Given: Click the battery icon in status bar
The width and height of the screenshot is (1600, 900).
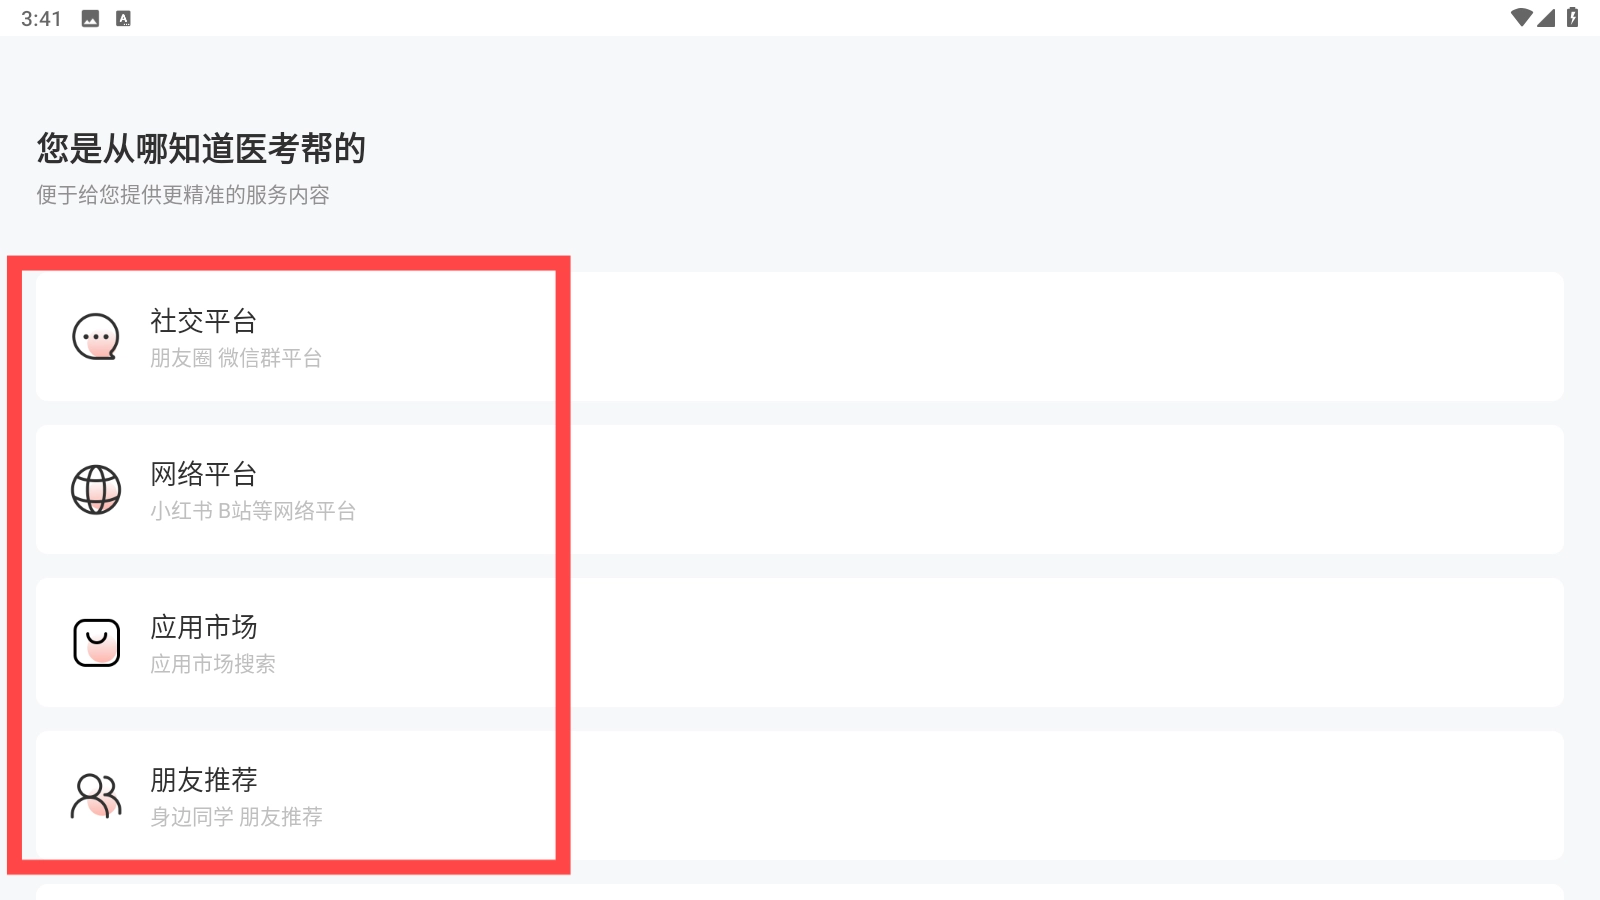Looking at the screenshot, I should pos(1573,18).
